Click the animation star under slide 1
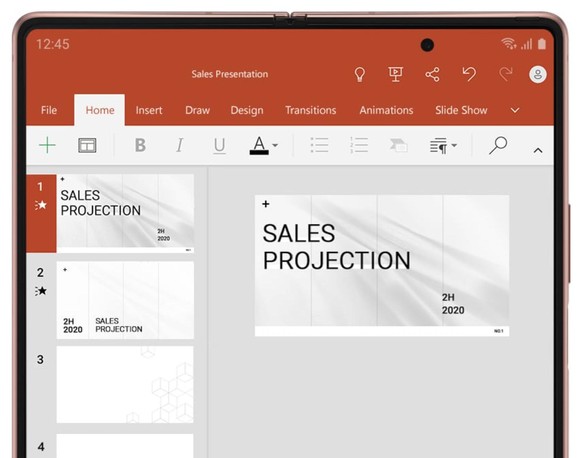 tap(41, 205)
